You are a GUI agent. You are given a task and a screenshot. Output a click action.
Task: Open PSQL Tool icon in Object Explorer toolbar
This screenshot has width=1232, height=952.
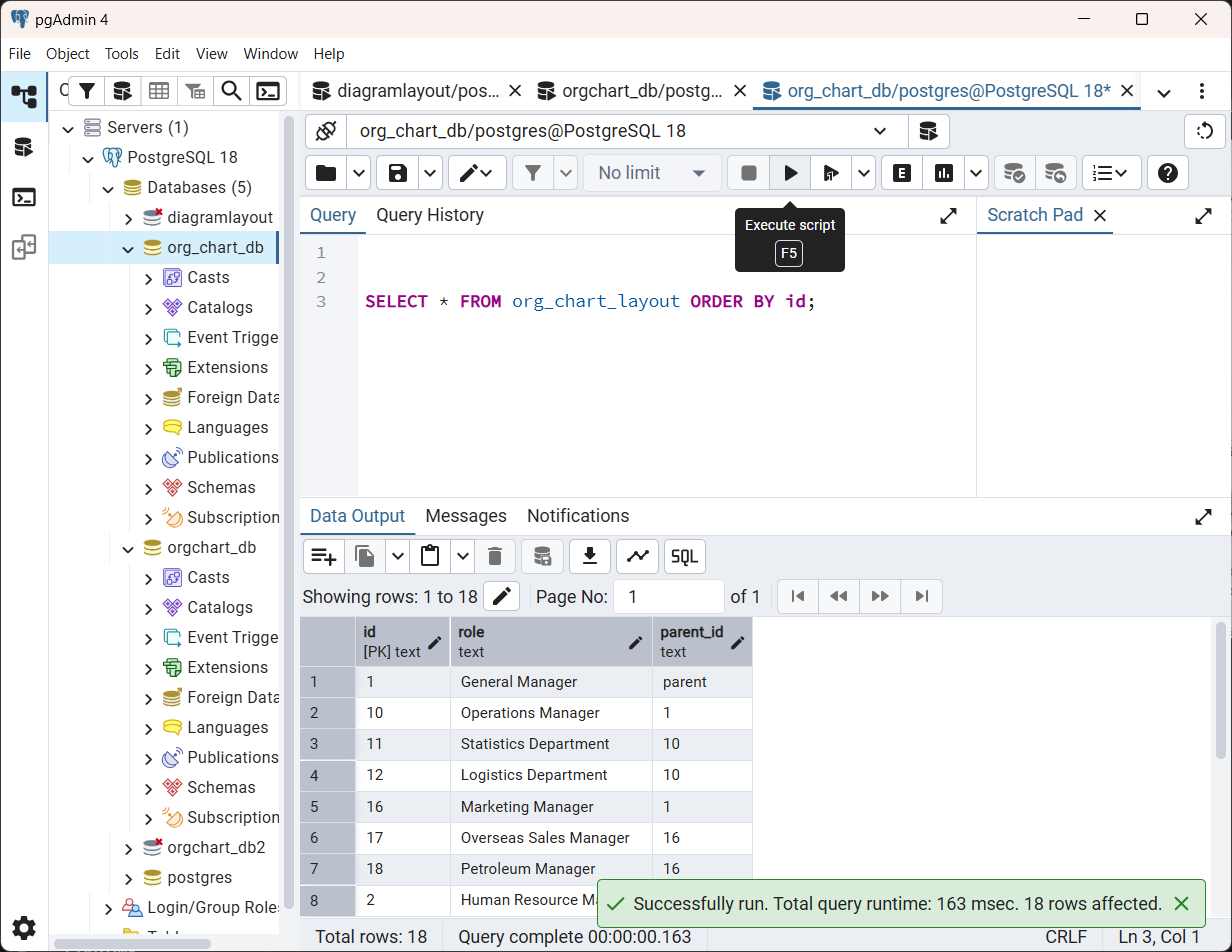tap(268, 91)
